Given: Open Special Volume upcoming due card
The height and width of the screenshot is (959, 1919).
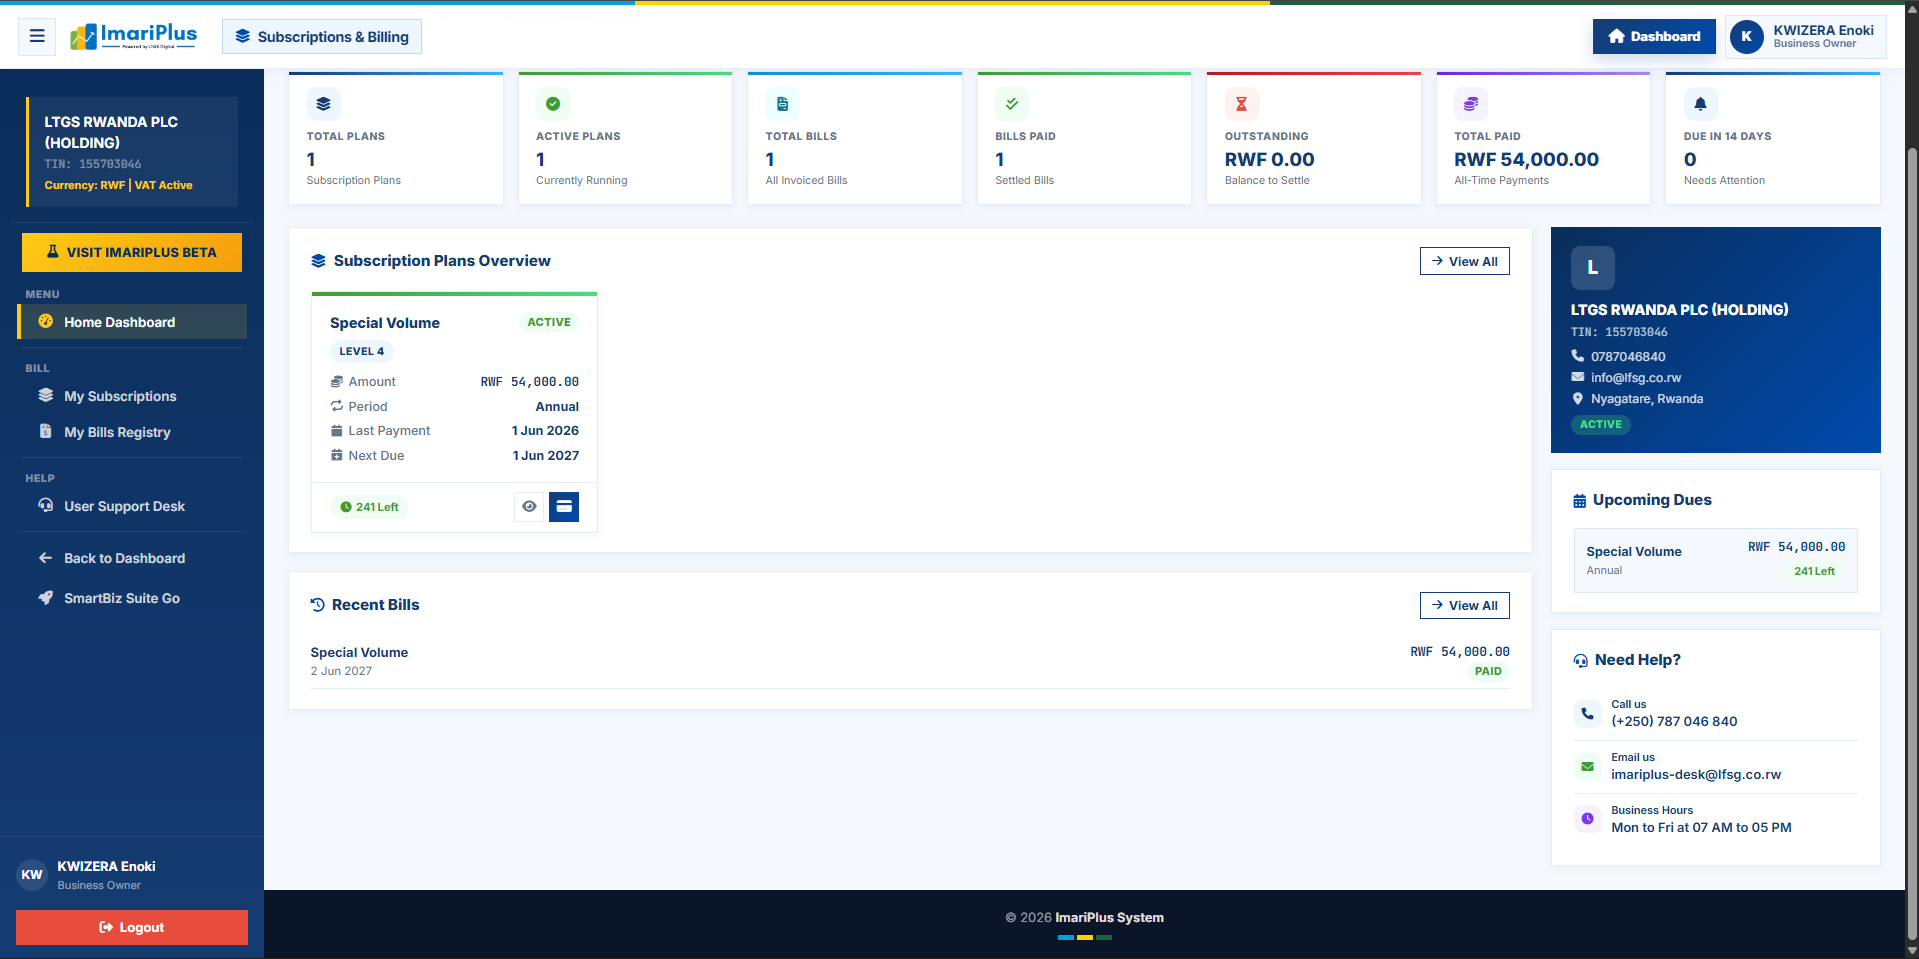Looking at the screenshot, I should pyautogui.click(x=1716, y=560).
